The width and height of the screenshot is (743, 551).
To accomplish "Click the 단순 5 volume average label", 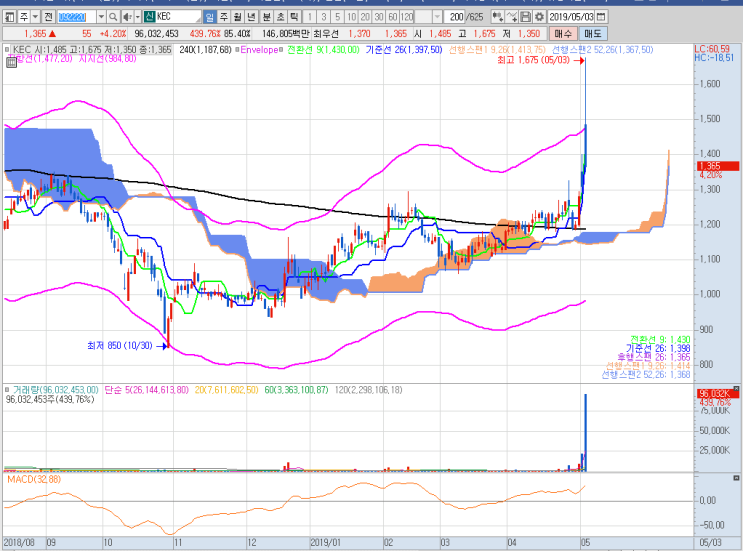I will pyautogui.click(x=146, y=390).
